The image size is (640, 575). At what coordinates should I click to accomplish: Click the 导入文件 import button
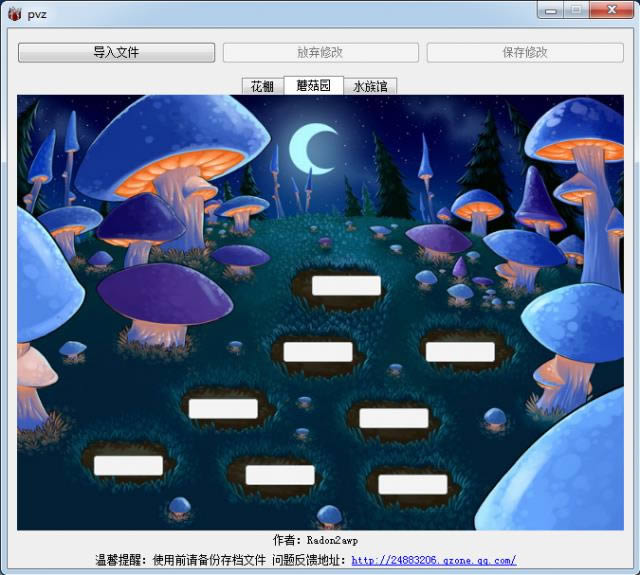coord(116,53)
